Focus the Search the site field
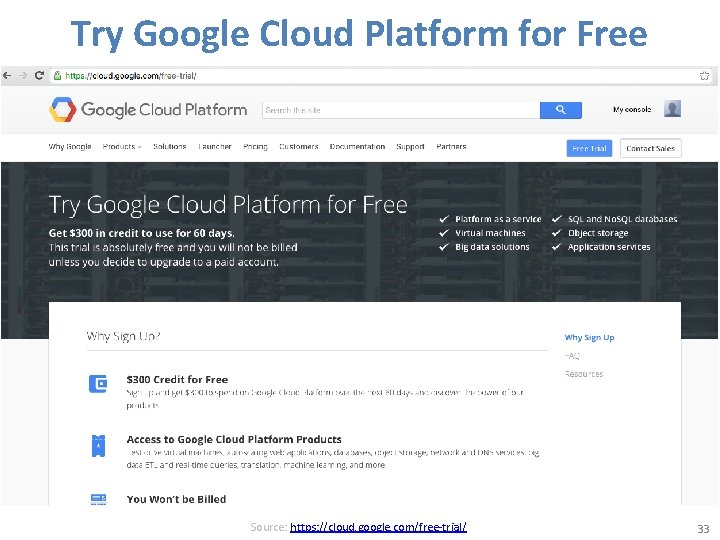The image size is (720, 540). pos(401,110)
